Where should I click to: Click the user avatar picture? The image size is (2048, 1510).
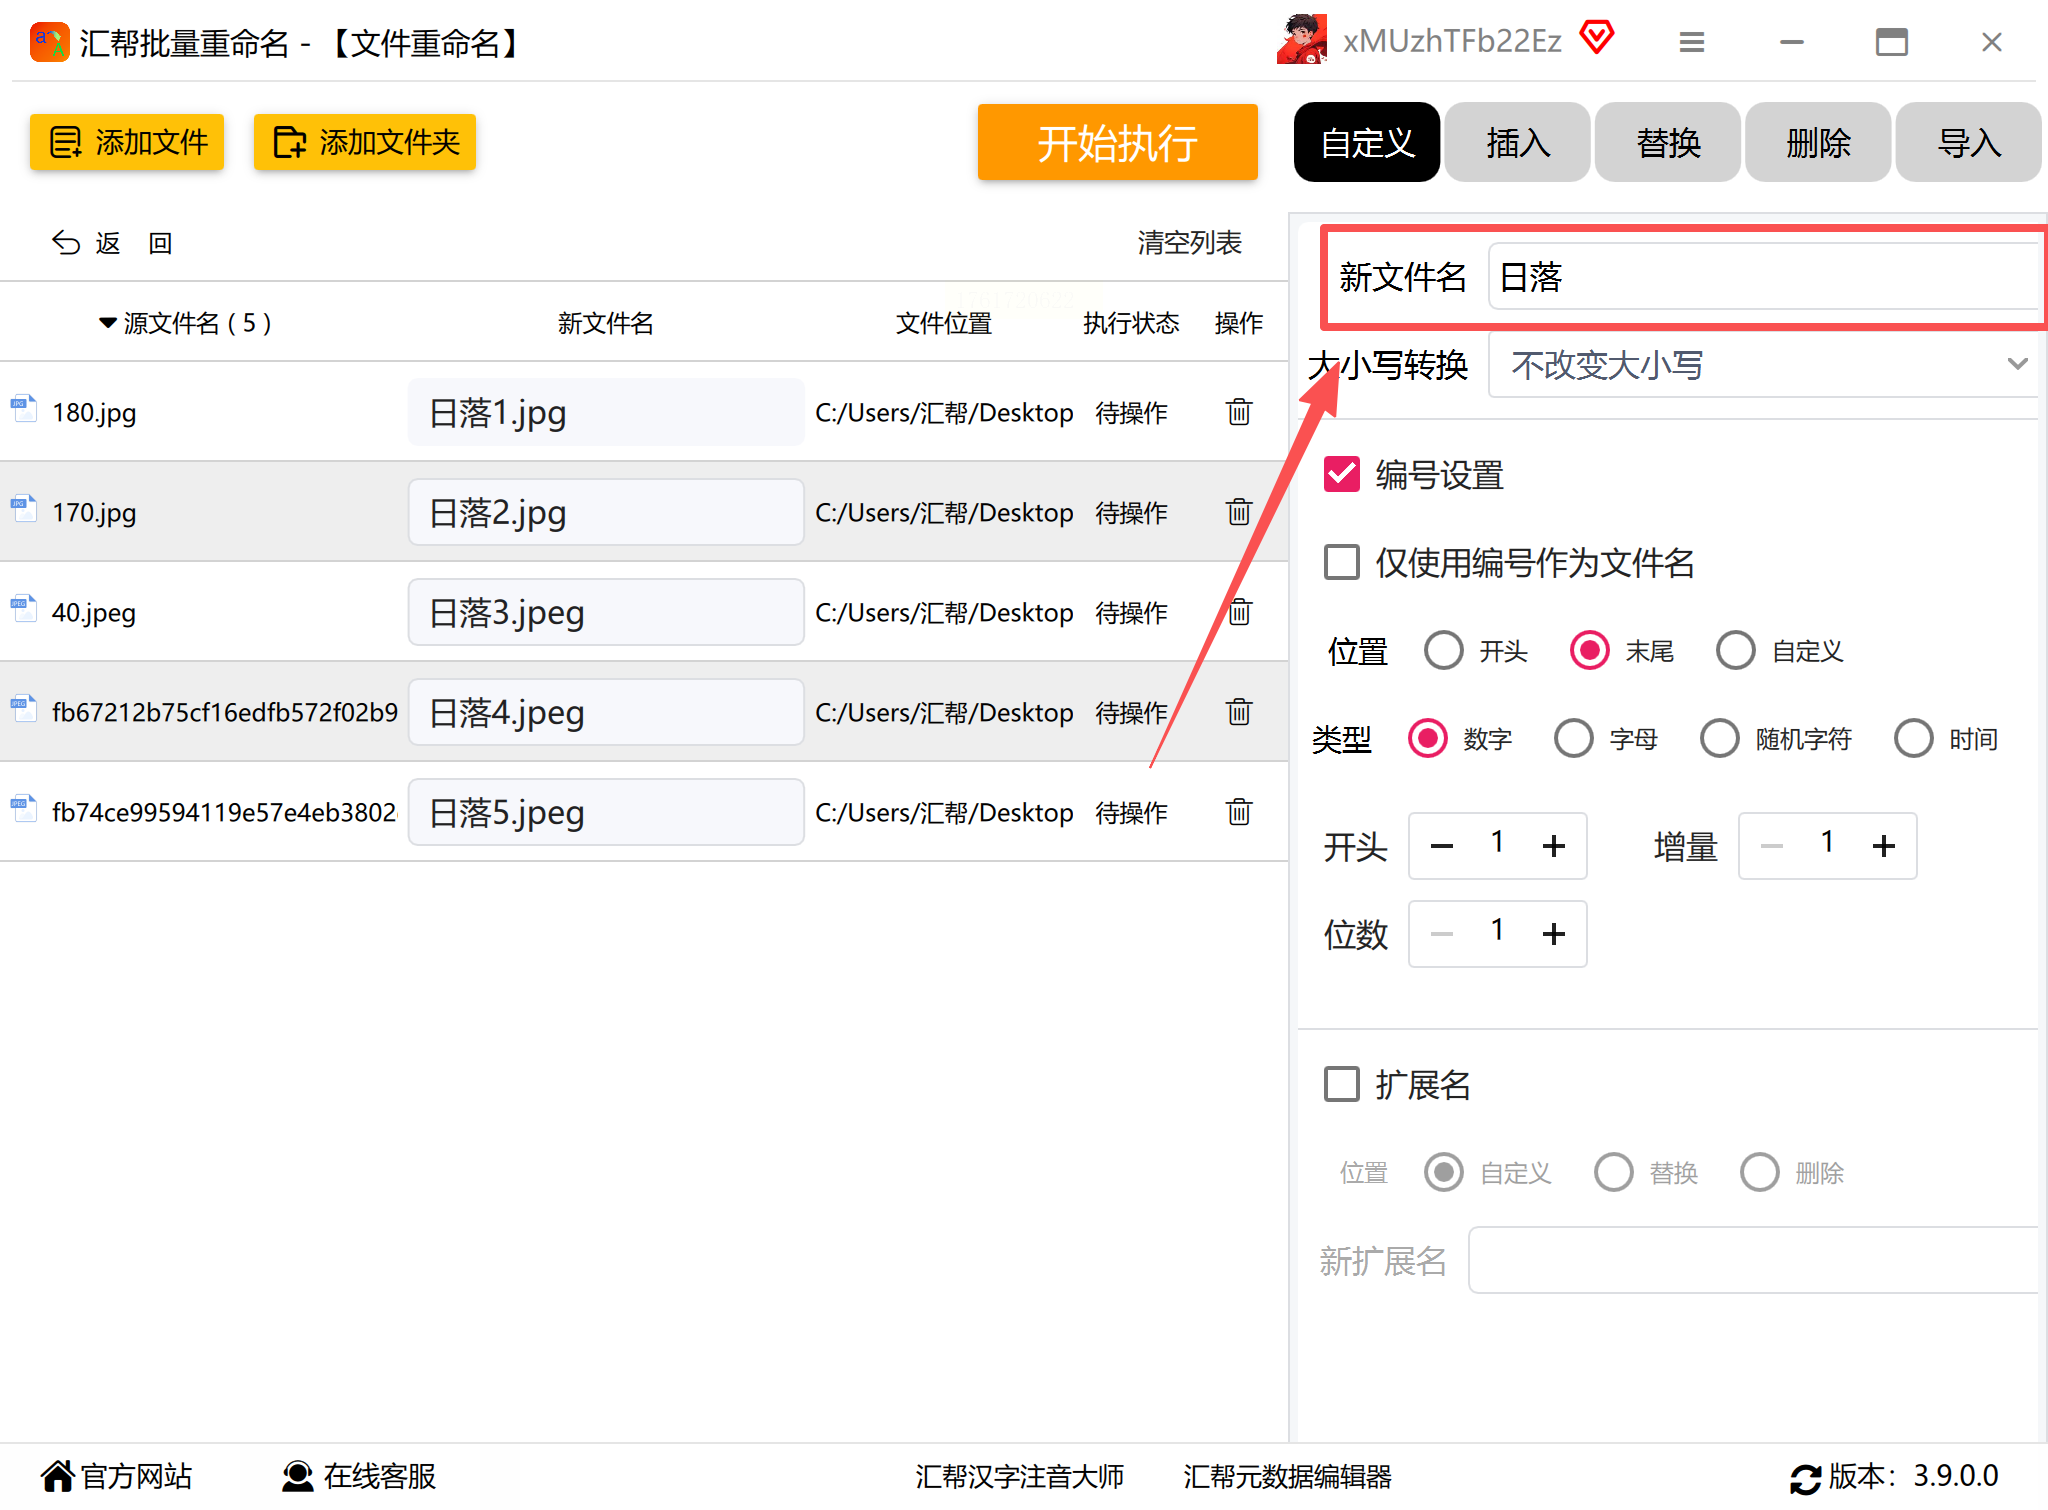tap(1302, 40)
